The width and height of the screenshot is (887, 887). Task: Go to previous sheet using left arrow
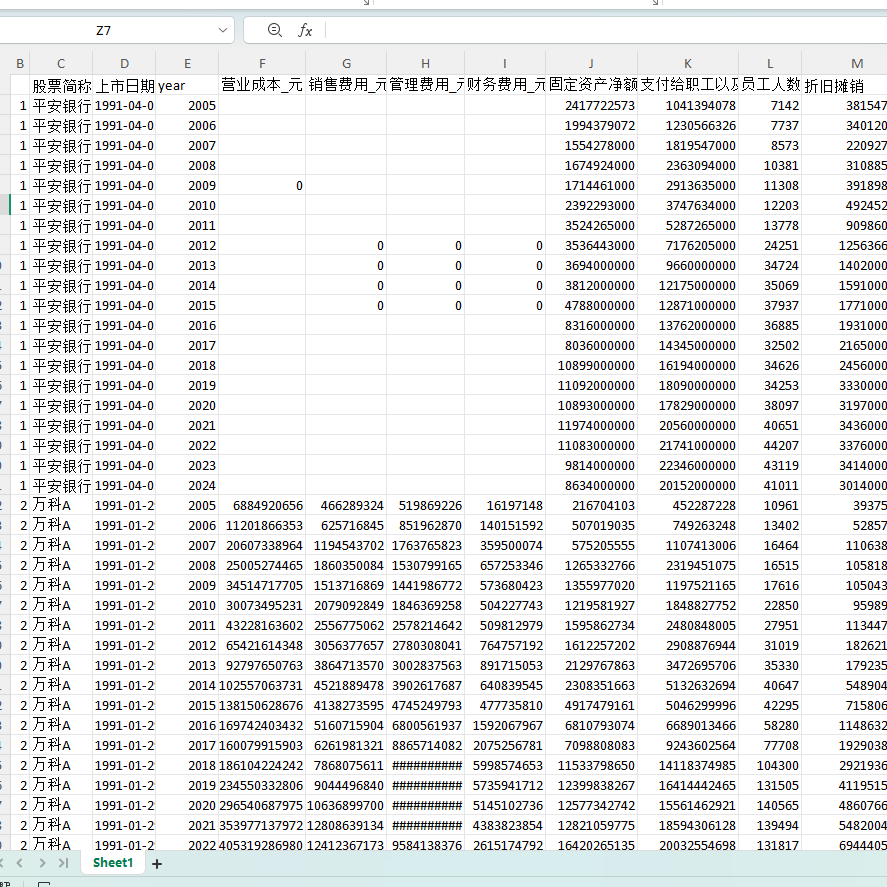click(19, 862)
